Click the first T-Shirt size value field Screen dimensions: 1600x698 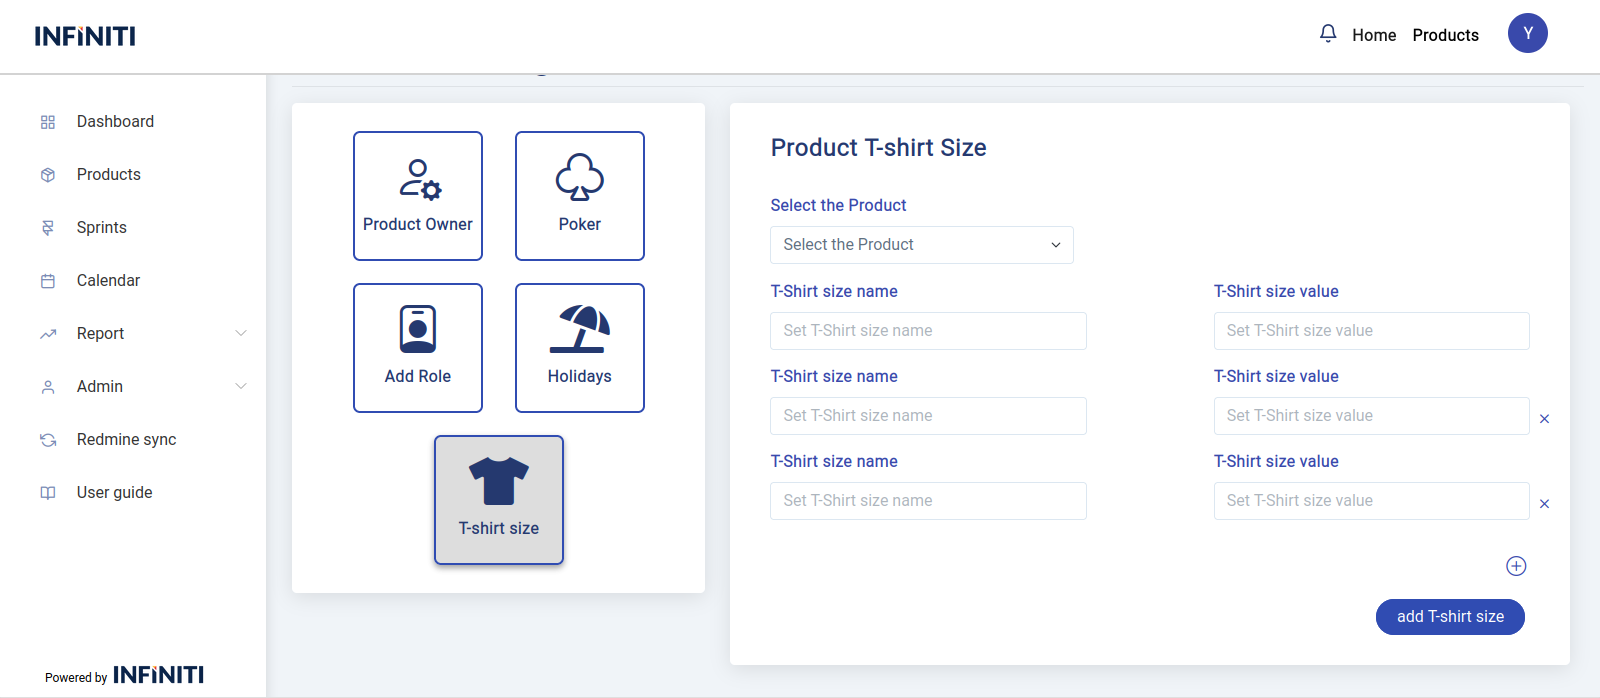(1371, 331)
